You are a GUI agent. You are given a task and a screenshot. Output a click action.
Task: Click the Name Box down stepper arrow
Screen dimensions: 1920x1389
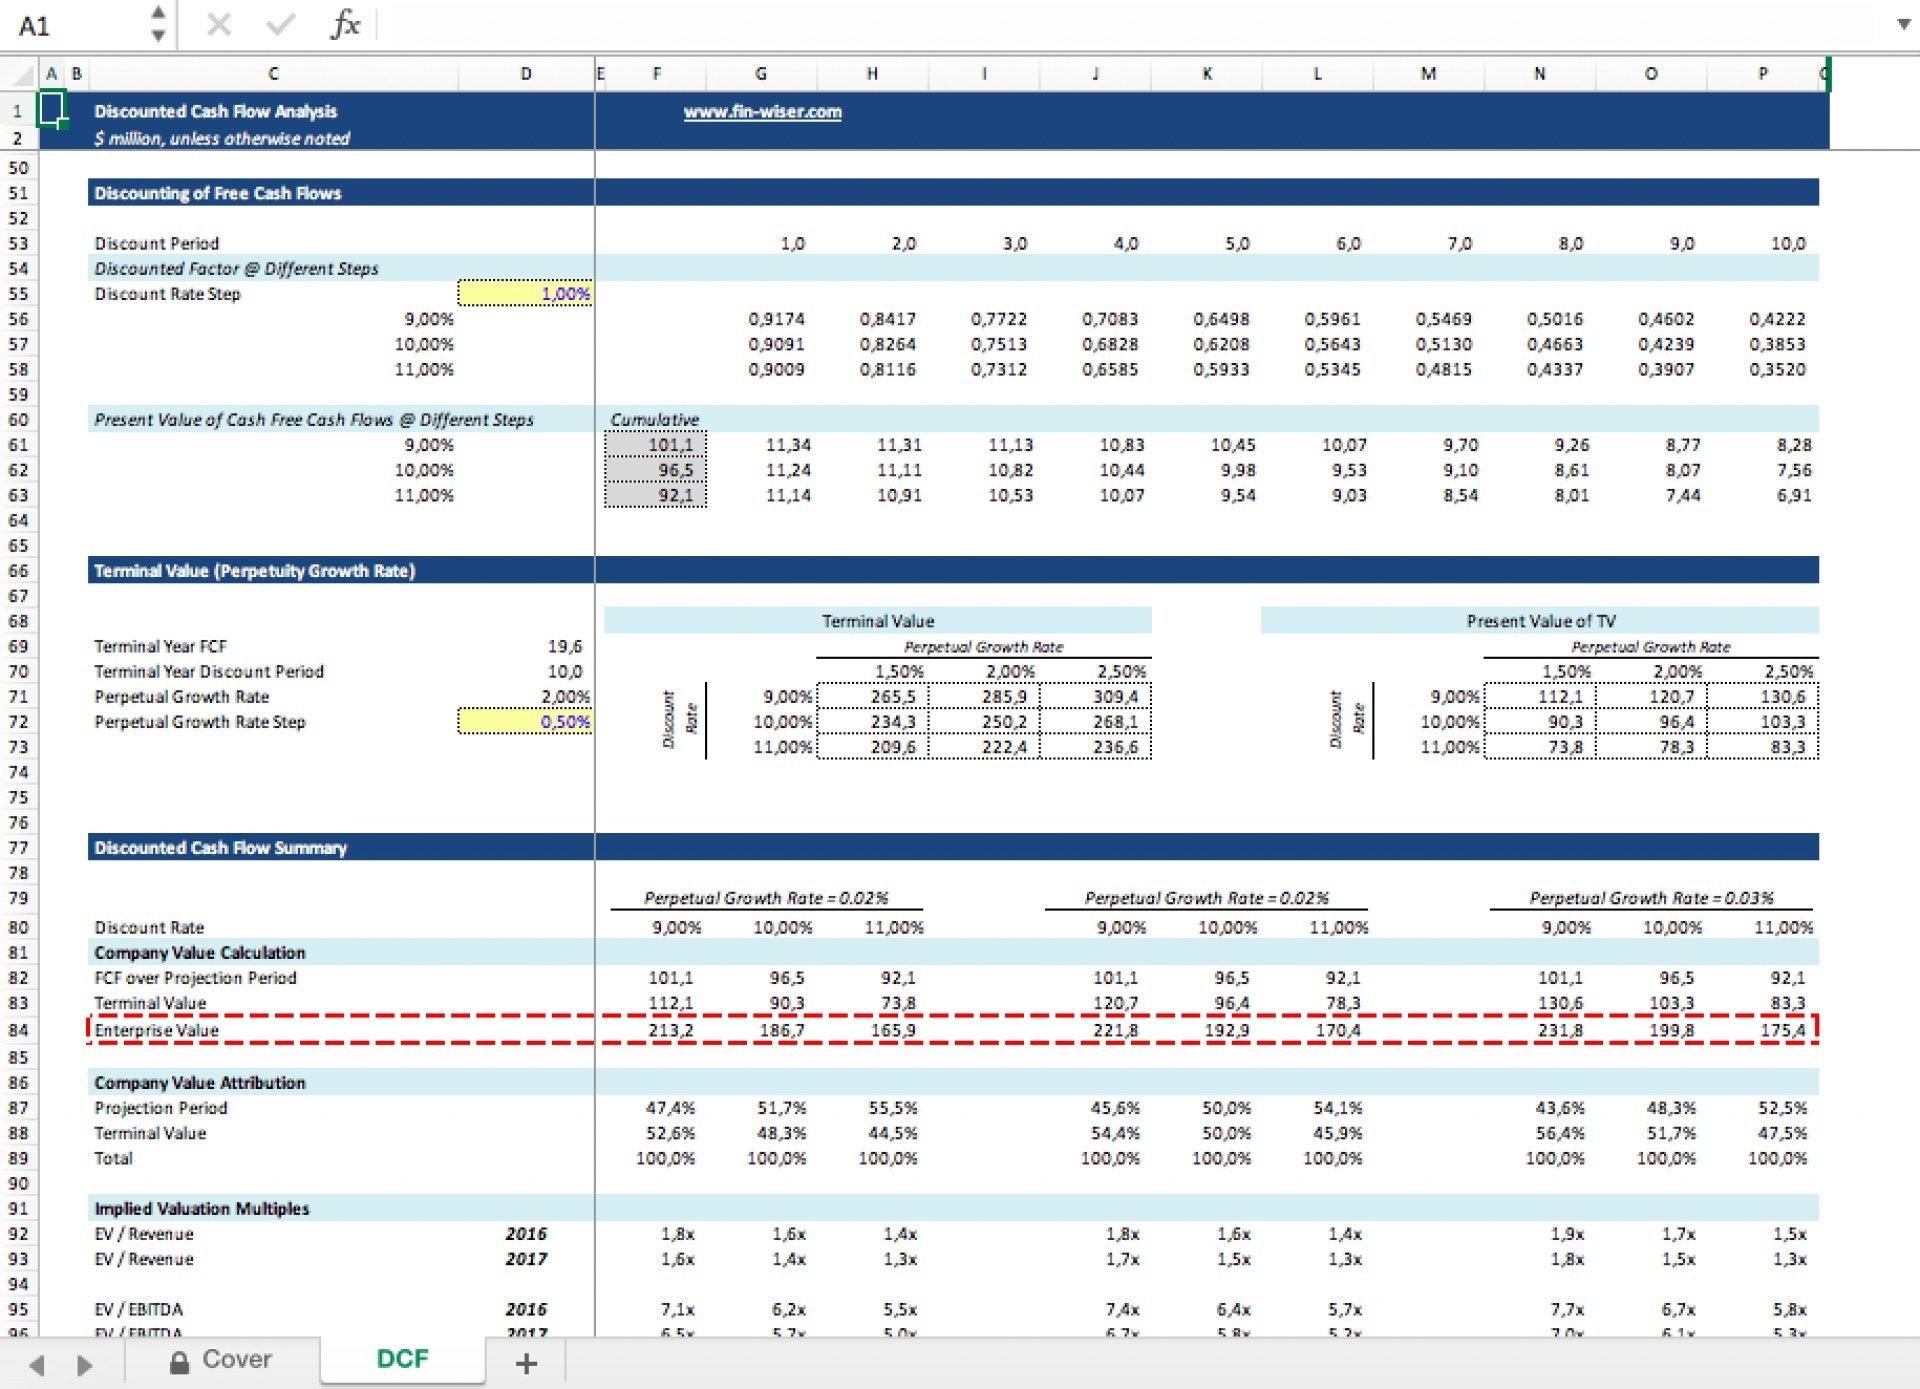point(158,38)
